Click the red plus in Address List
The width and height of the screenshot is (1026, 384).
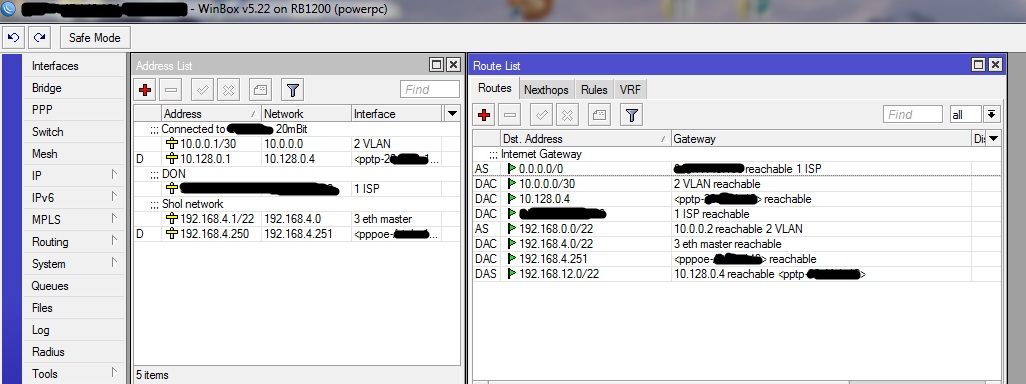click(x=145, y=90)
